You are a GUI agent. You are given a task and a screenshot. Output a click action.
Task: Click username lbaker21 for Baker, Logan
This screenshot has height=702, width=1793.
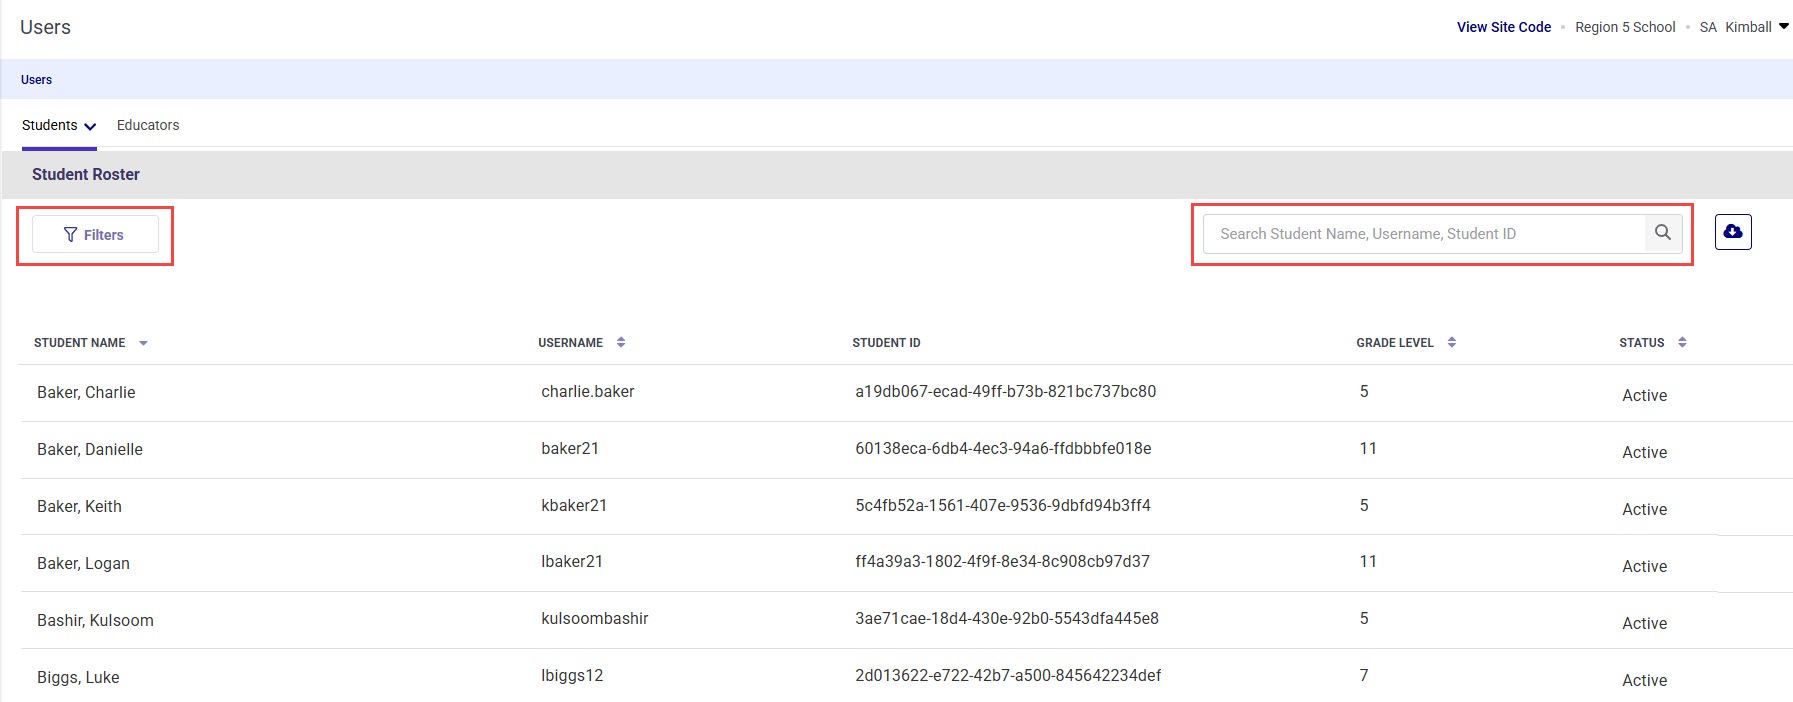point(572,562)
